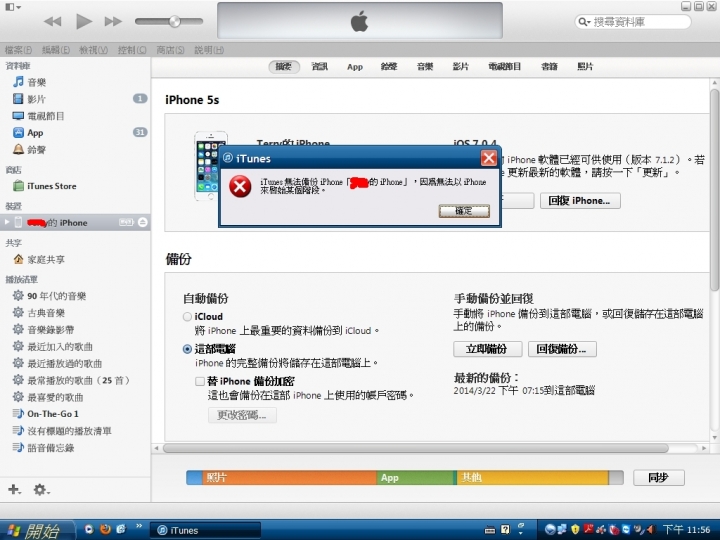Open the 編輯(E) menu
This screenshot has width=720, height=540.
tap(56, 50)
